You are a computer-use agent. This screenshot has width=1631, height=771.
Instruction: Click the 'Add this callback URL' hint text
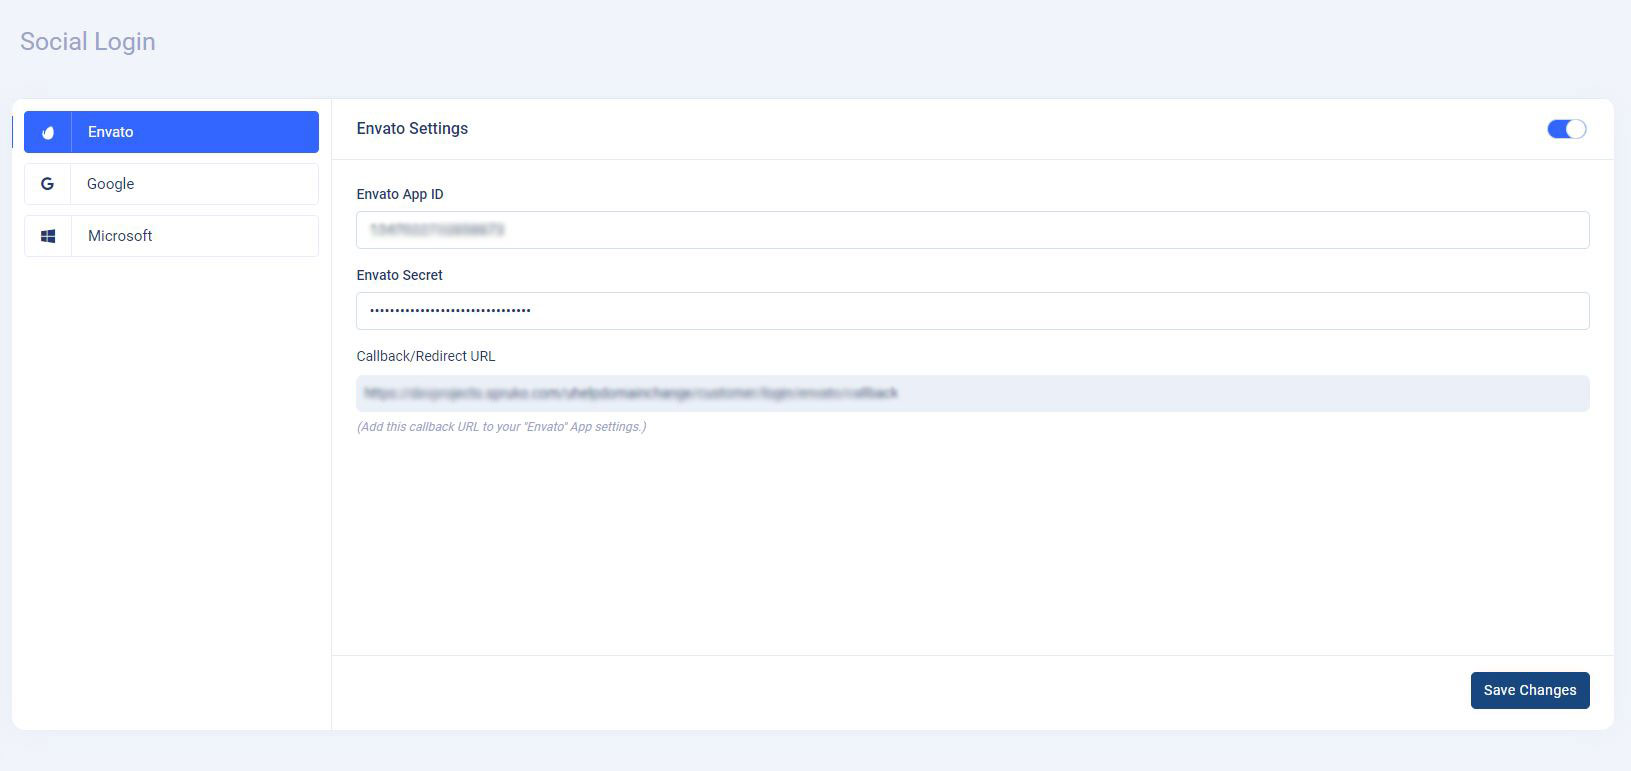pyautogui.click(x=502, y=427)
